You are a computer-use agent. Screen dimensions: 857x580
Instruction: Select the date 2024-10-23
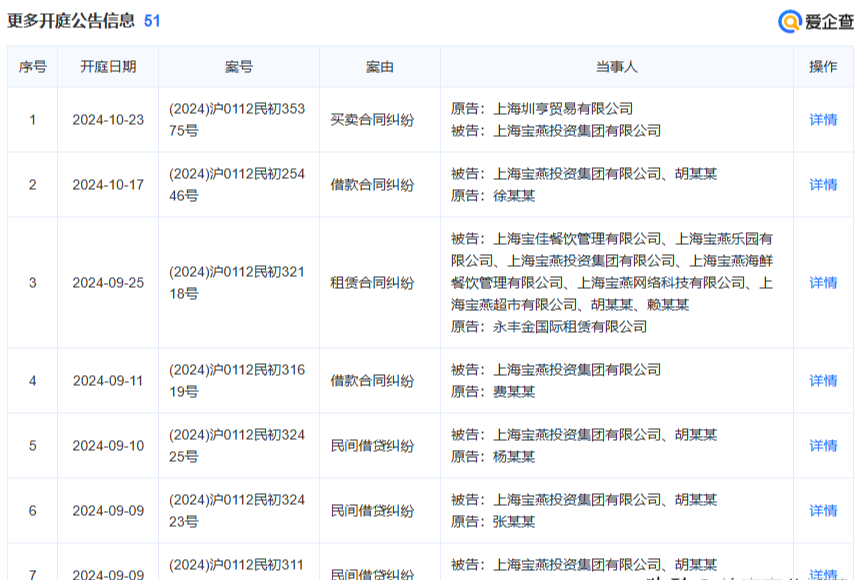coord(108,120)
